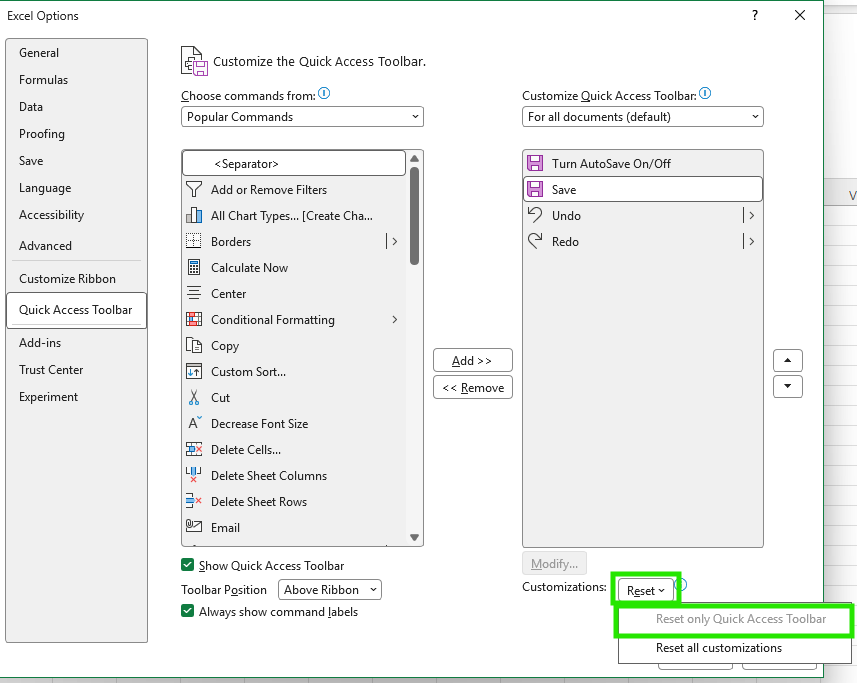Click the Save disk icon in the toolbar list
The height and width of the screenshot is (683, 857).
coord(535,190)
